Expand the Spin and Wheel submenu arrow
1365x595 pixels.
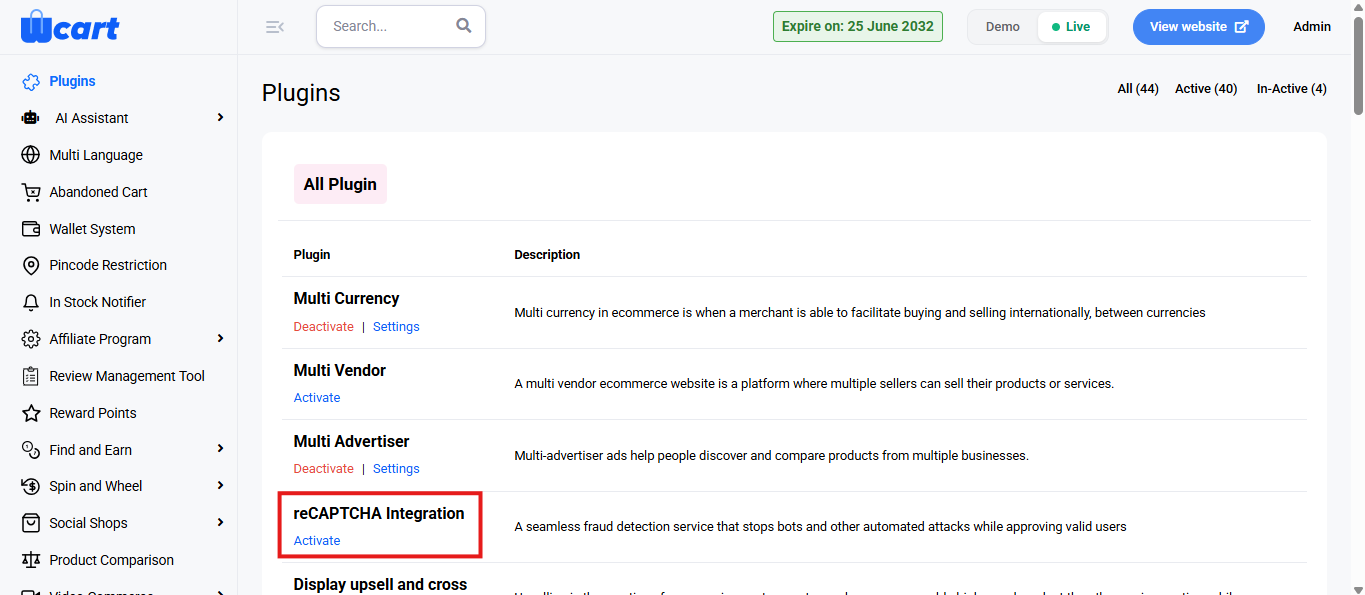point(220,486)
